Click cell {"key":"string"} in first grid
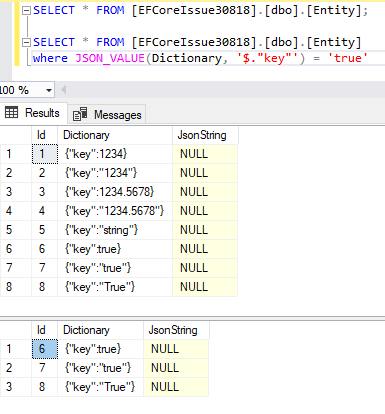Image resolution: width=385 pixels, height=414 pixels. pos(115,230)
